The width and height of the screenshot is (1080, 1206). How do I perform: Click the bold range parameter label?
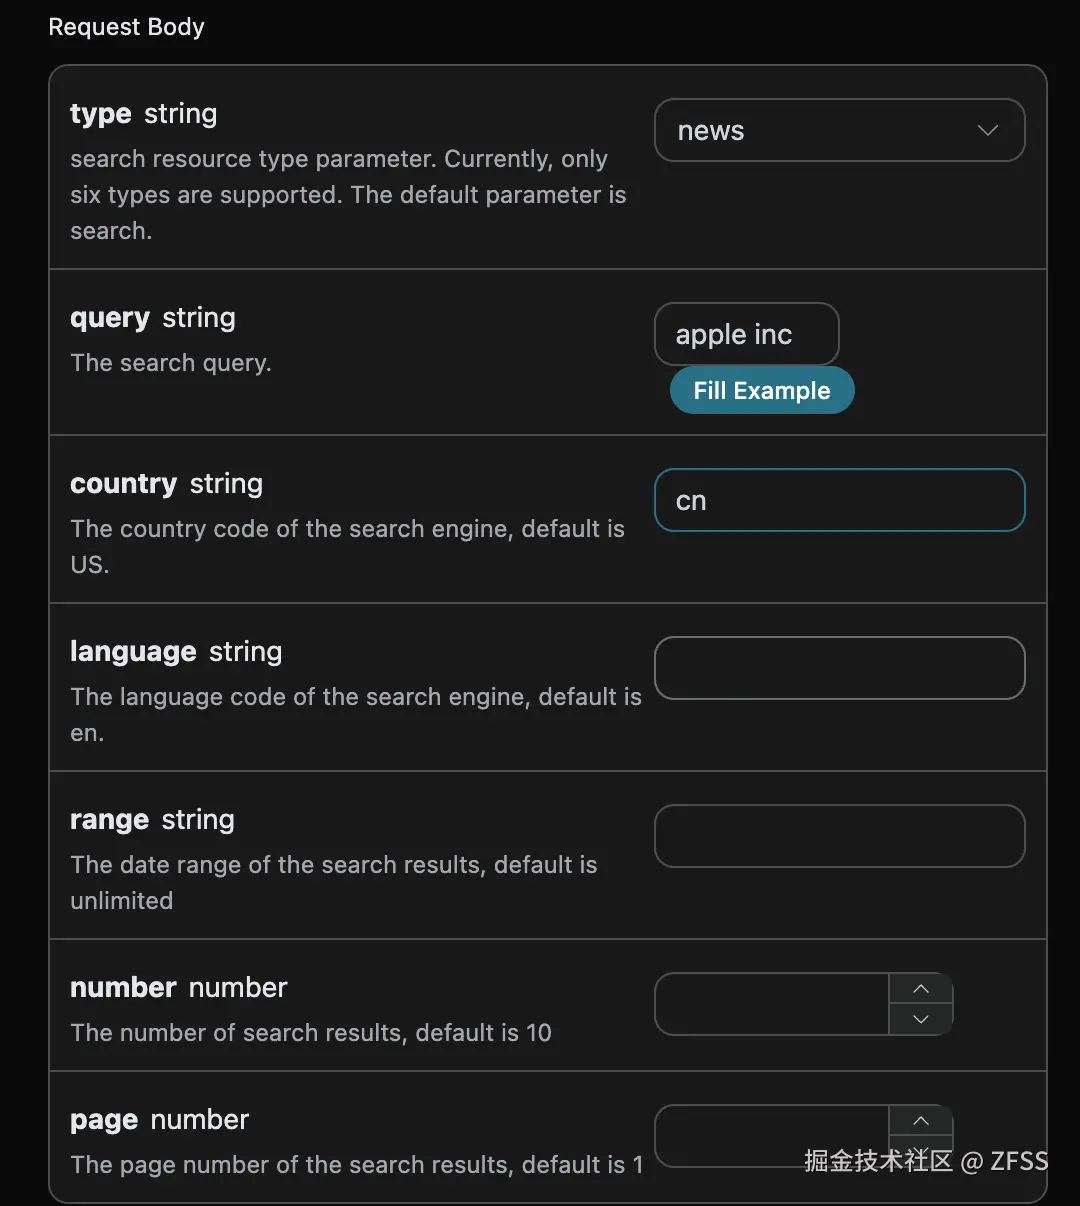[109, 820]
